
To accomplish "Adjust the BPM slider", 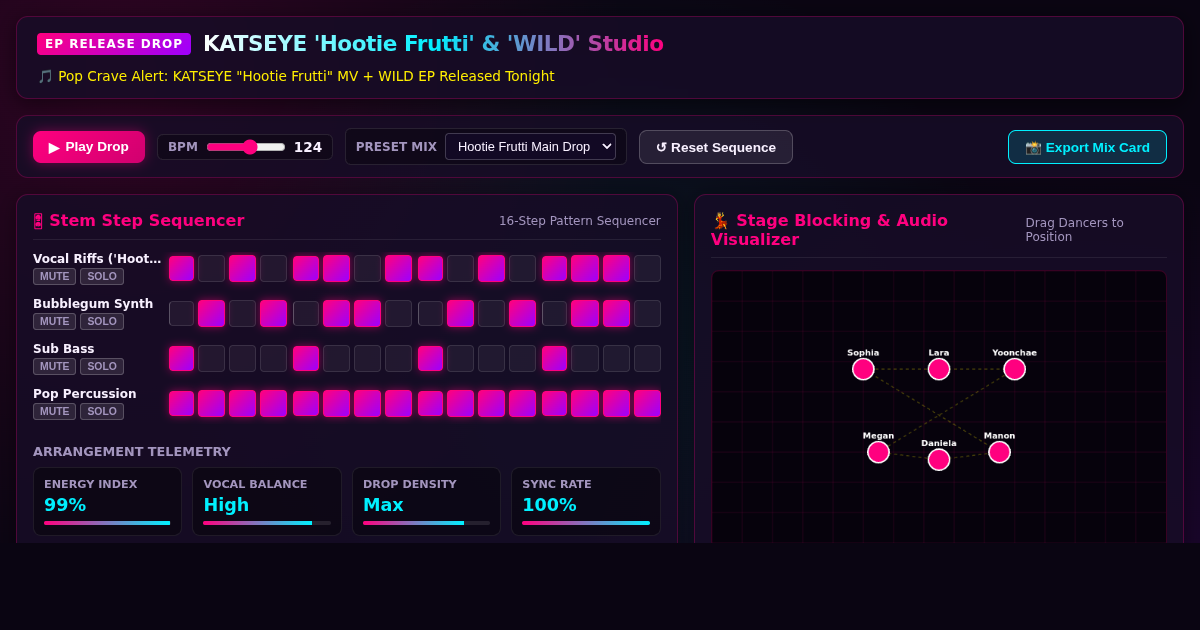I will pyautogui.click(x=246, y=147).
